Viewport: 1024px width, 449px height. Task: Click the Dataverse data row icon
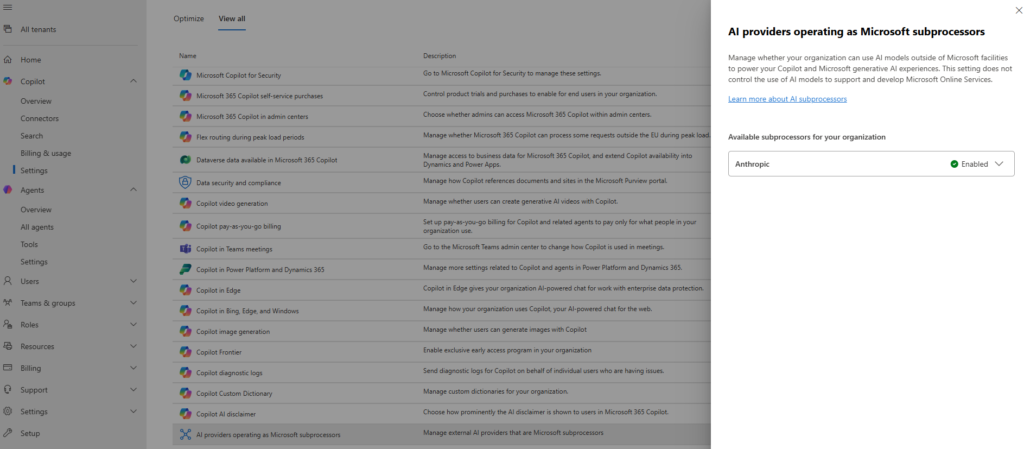tap(185, 159)
